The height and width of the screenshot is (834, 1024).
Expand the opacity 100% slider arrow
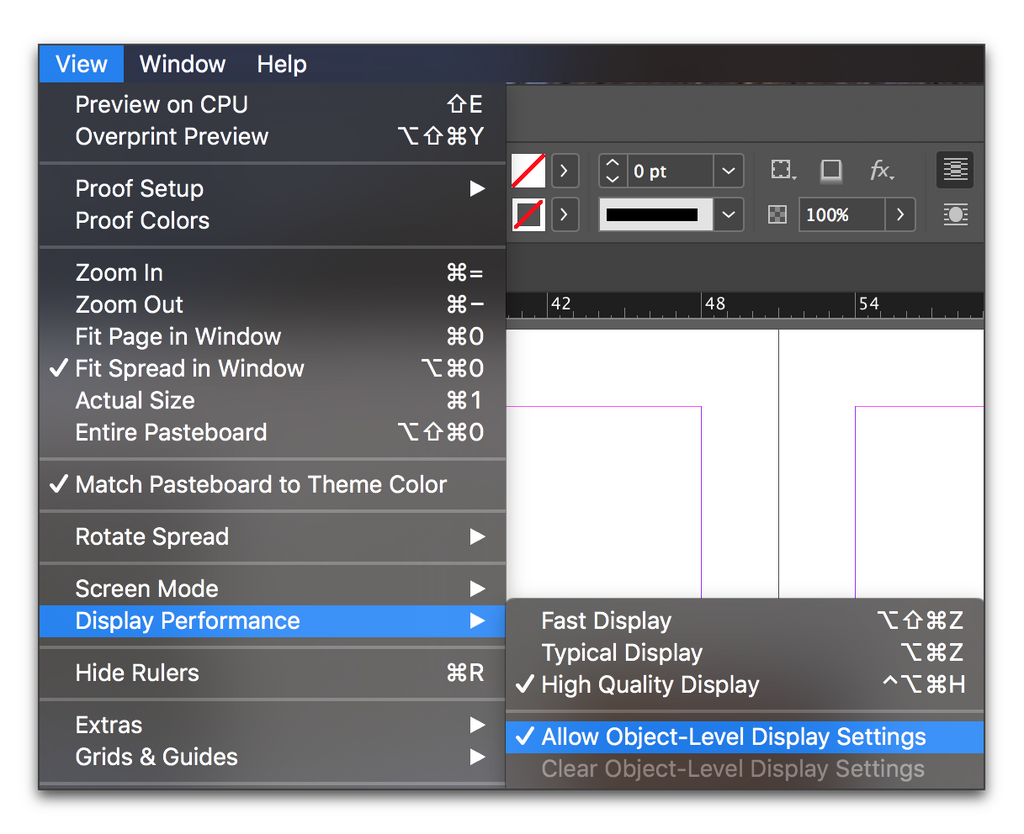coord(900,214)
